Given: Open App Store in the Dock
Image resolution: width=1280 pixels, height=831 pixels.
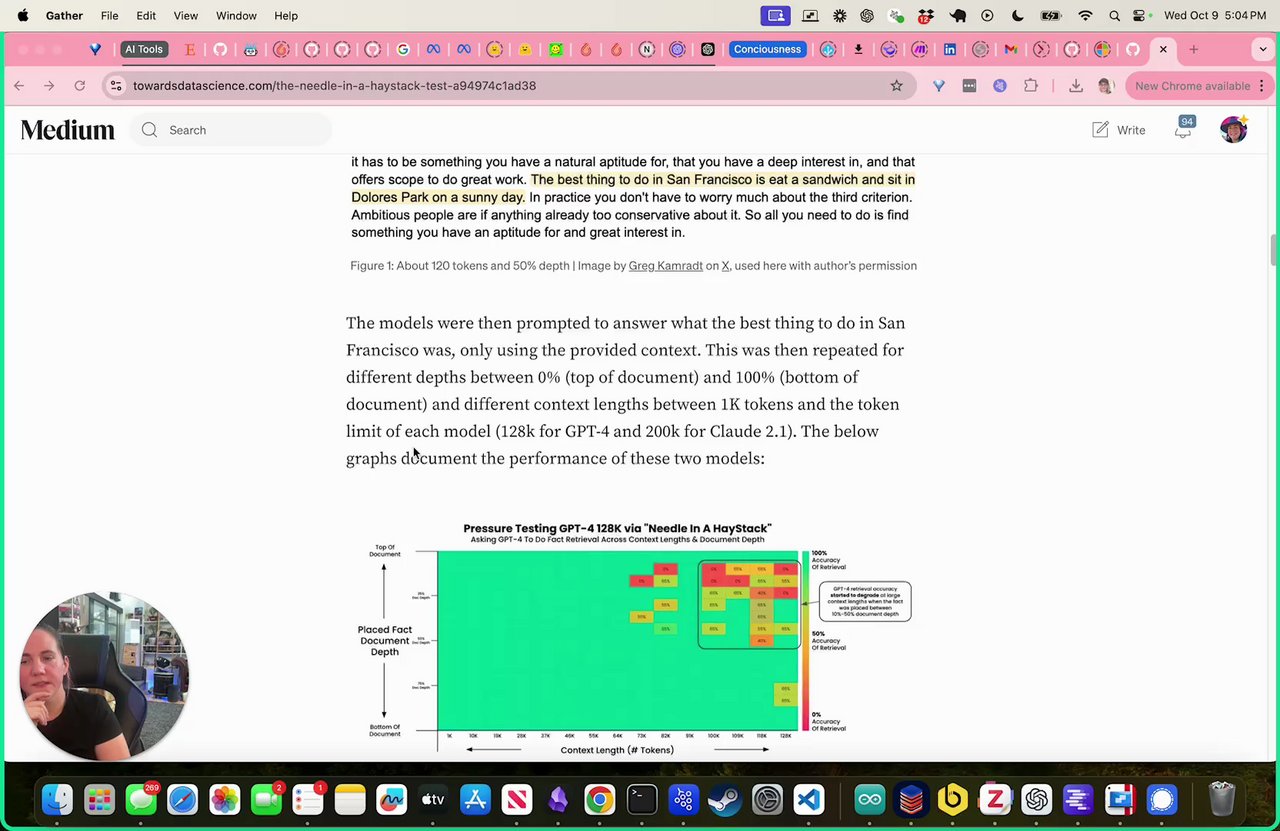Looking at the screenshot, I should 475,800.
